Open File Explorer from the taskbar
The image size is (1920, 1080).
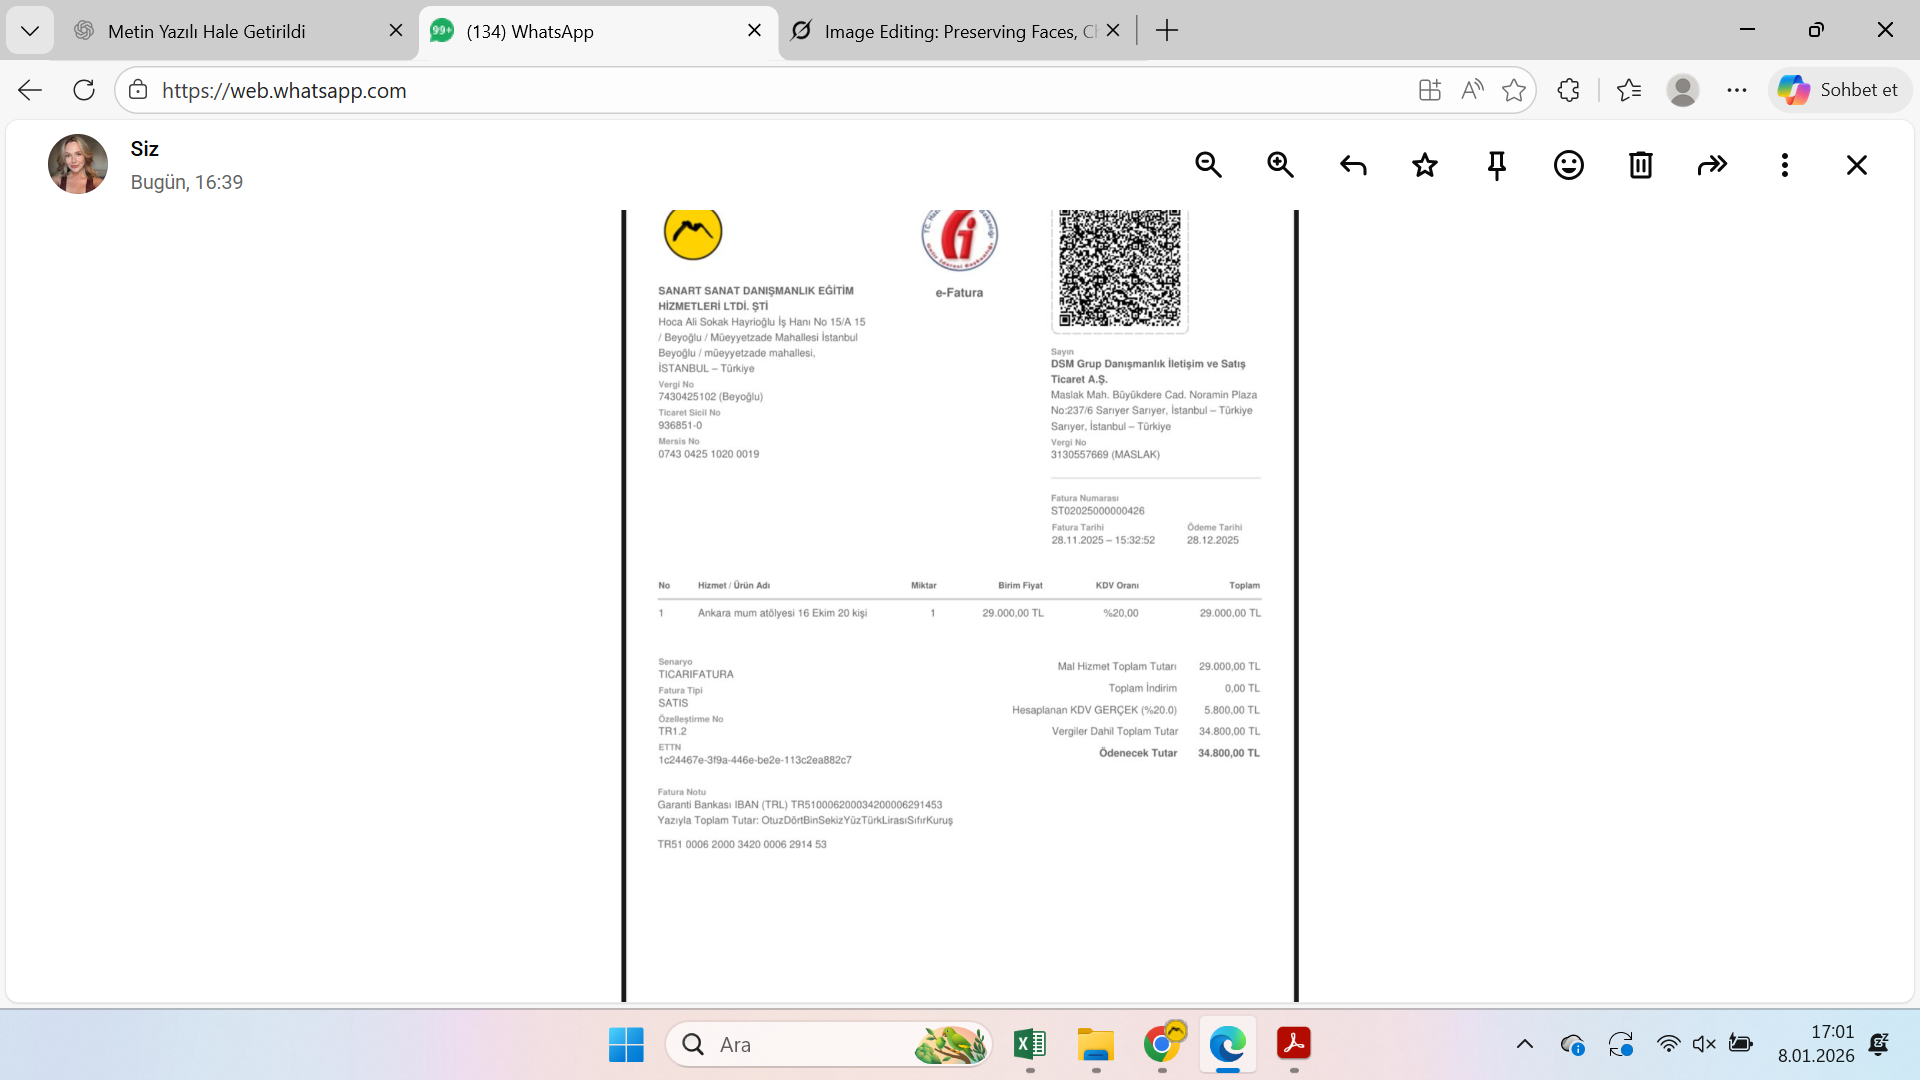pos(1096,1045)
